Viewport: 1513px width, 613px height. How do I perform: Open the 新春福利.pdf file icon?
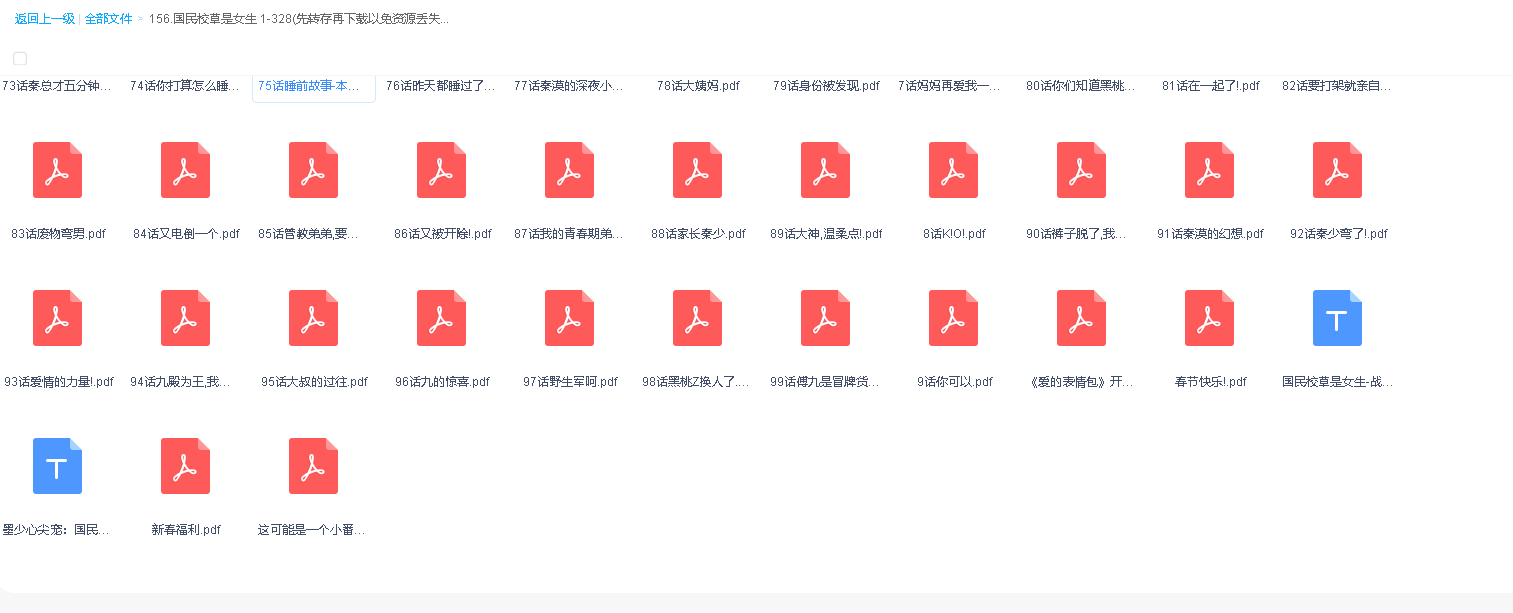[x=186, y=466]
